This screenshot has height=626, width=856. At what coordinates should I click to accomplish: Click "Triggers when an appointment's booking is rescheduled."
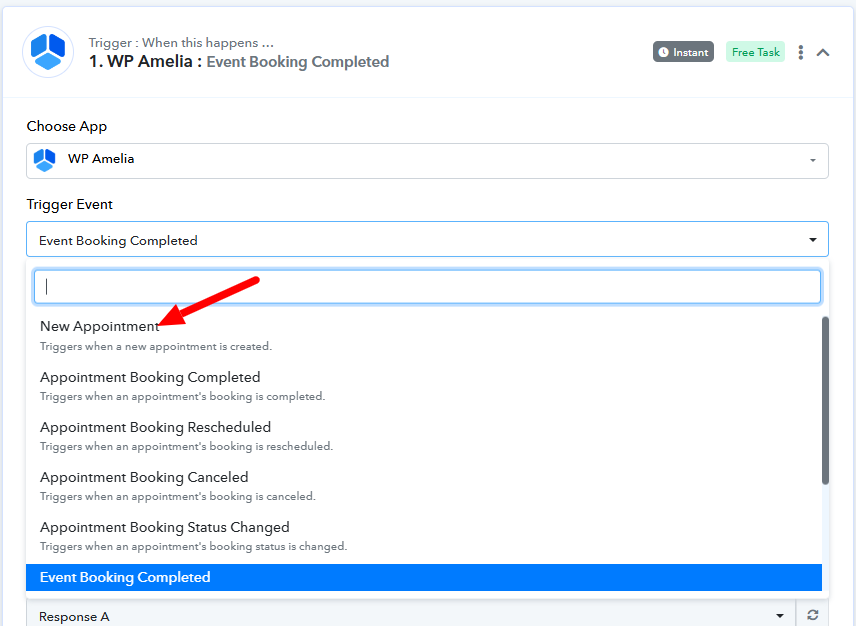click(186, 446)
